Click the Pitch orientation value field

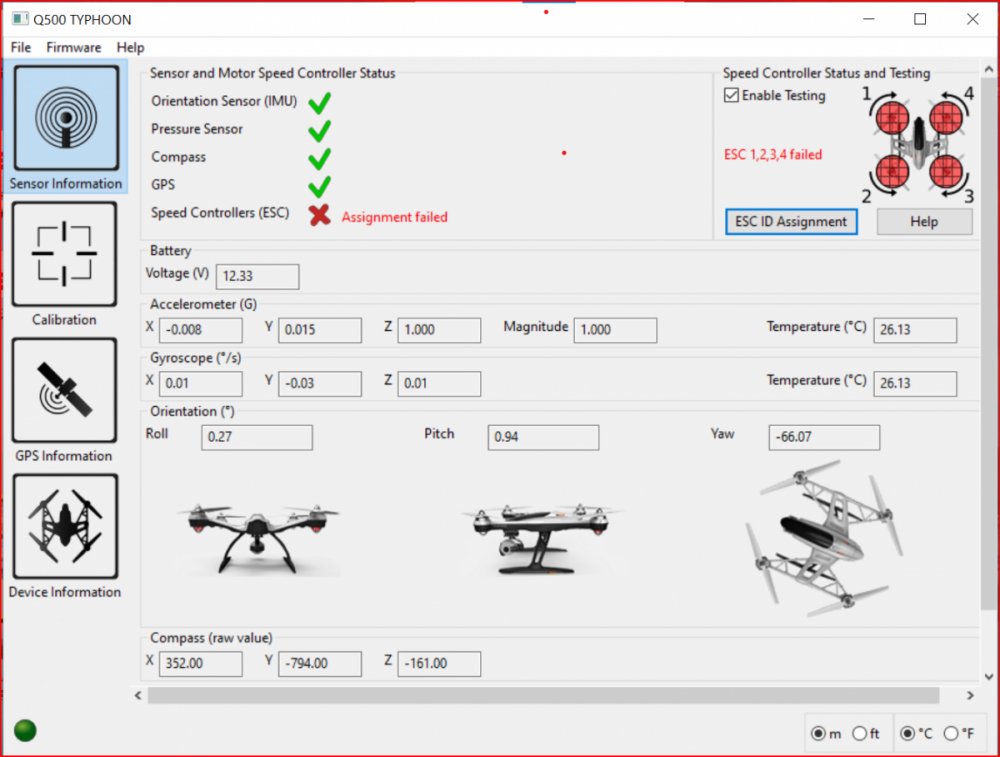click(543, 437)
